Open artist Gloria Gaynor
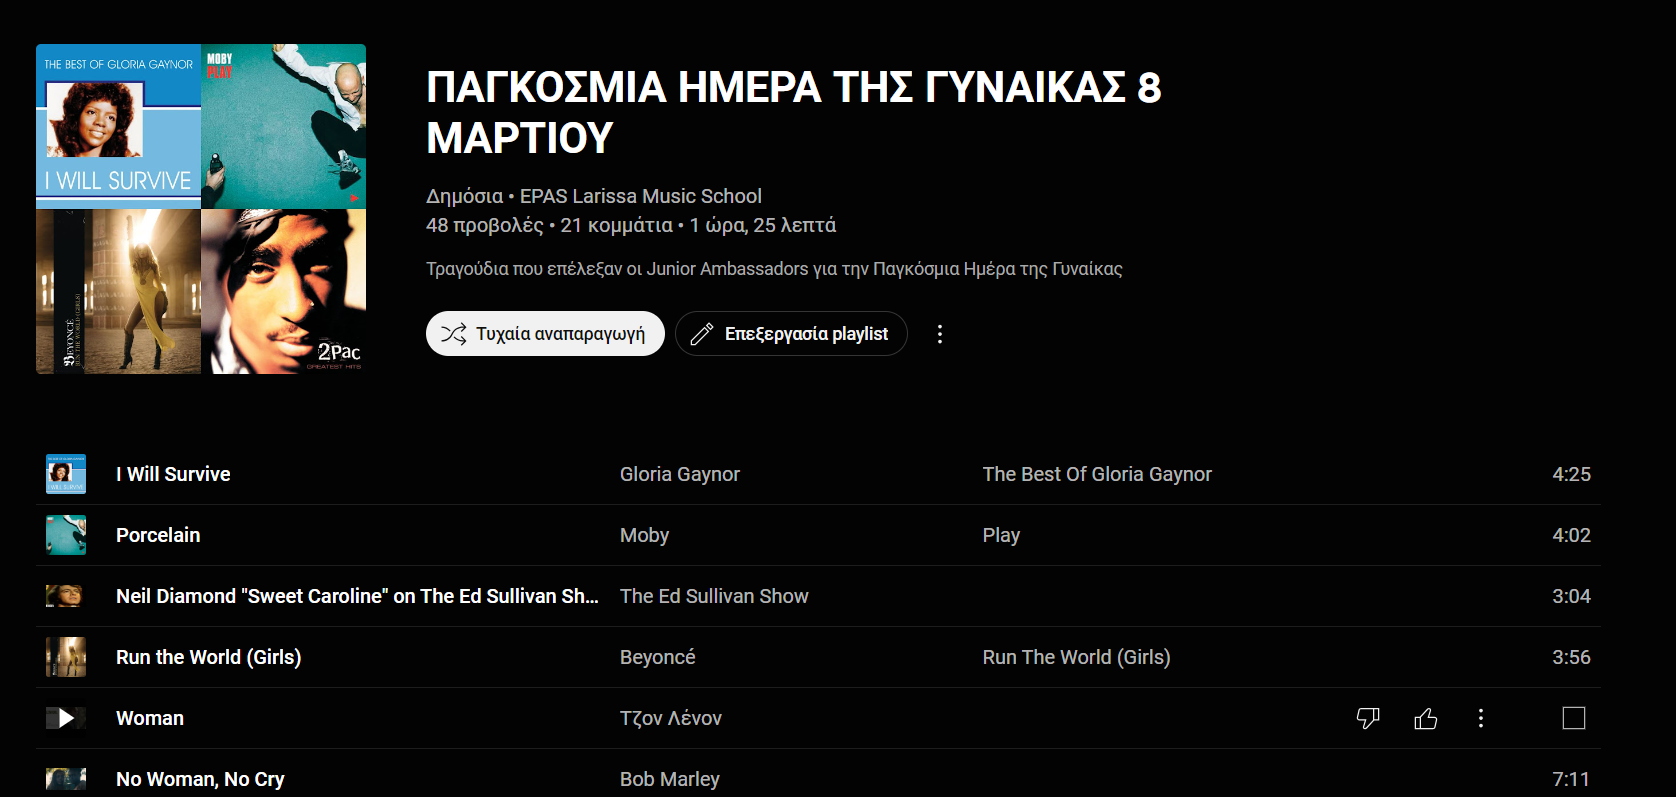This screenshot has width=1676, height=797. click(x=680, y=474)
